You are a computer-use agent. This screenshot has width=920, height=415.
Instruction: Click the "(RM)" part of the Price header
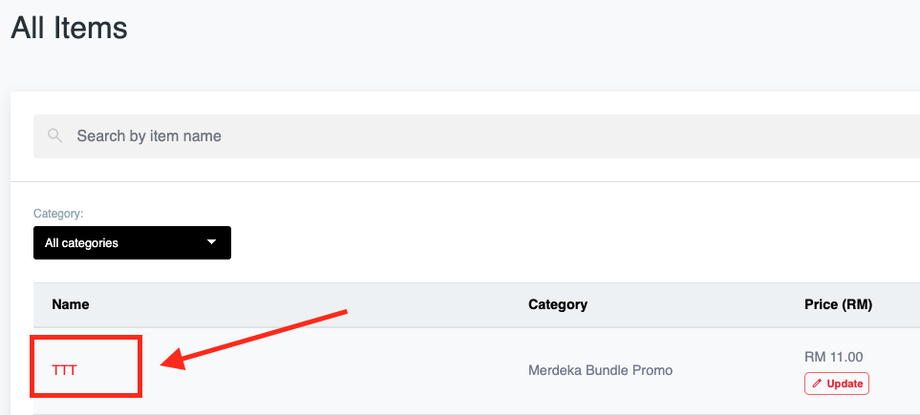pos(855,304)
